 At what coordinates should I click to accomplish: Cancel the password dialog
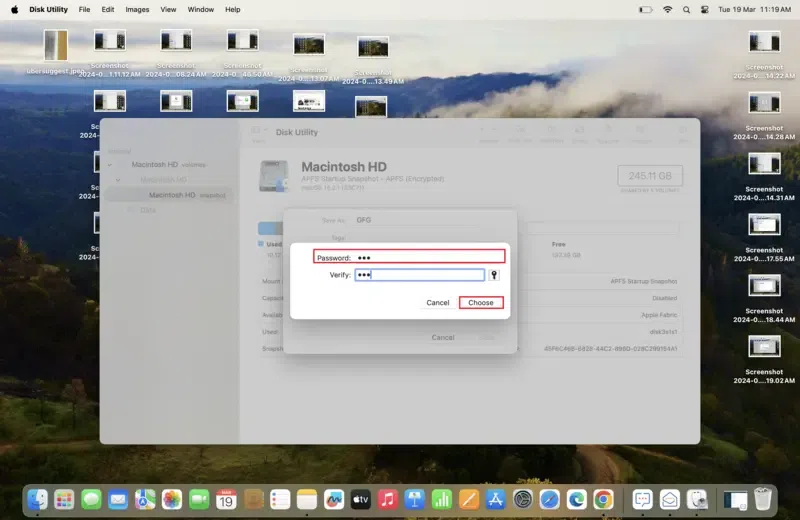438,303
